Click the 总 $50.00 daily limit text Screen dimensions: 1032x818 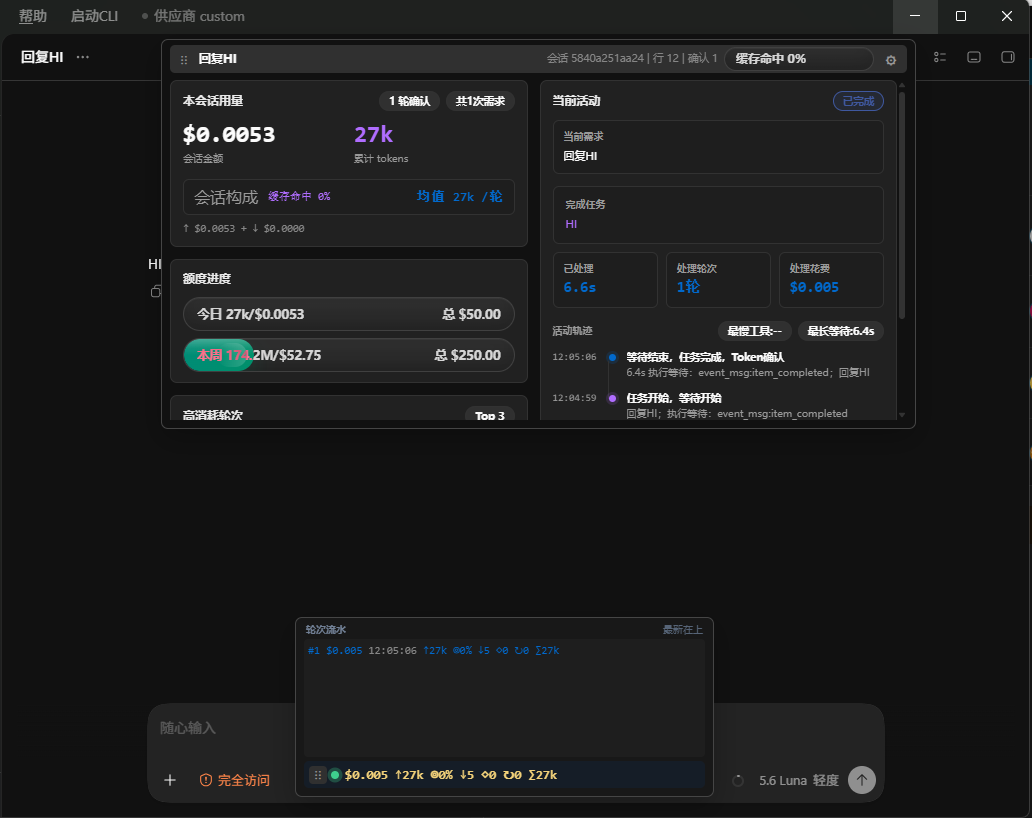[x=471, y=315]
